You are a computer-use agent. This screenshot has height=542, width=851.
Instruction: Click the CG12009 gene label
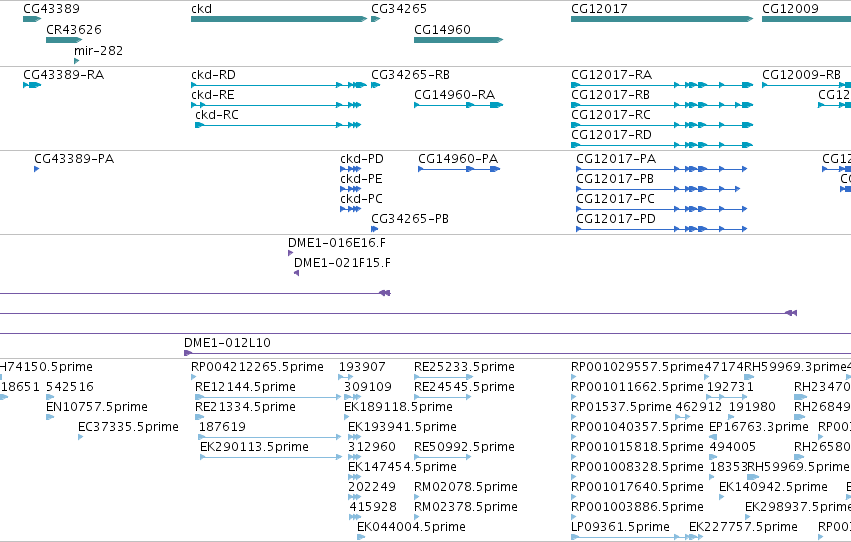click(x=790, y=9)
